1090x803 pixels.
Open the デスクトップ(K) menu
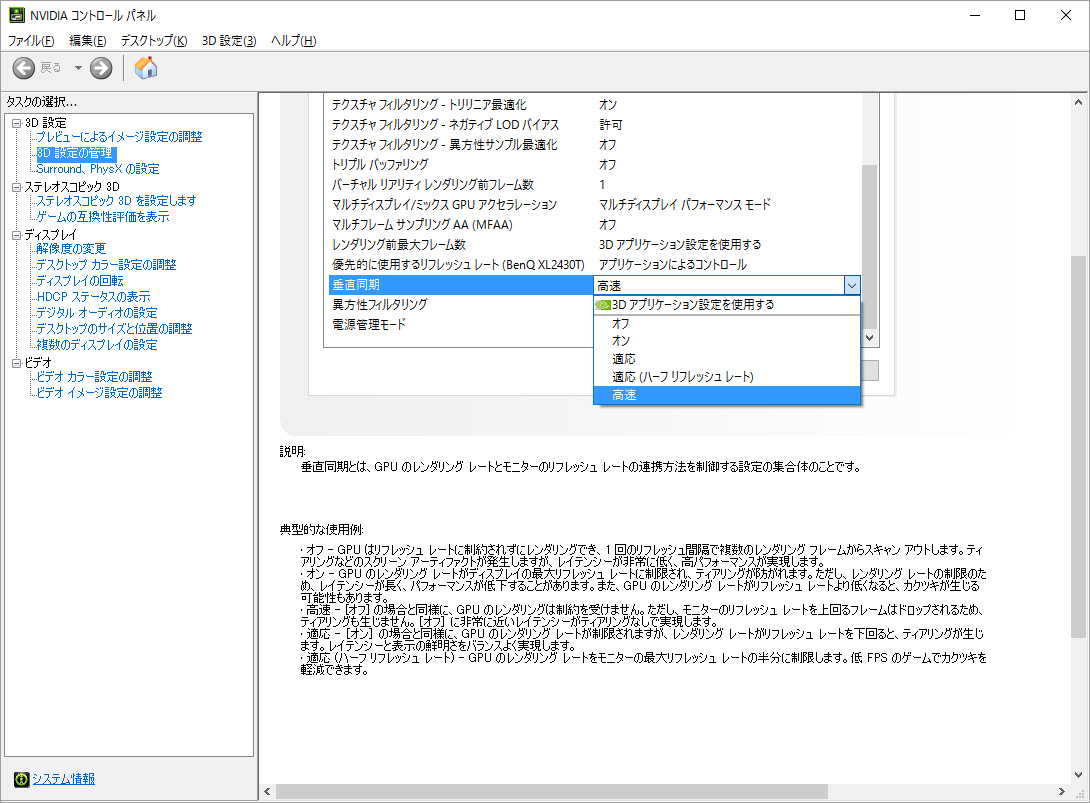click(x=154, y=41)
